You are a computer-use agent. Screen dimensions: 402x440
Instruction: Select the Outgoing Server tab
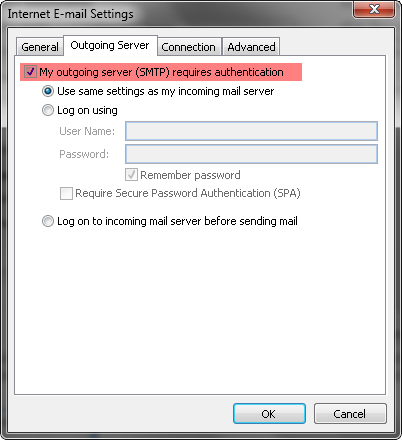110,45
